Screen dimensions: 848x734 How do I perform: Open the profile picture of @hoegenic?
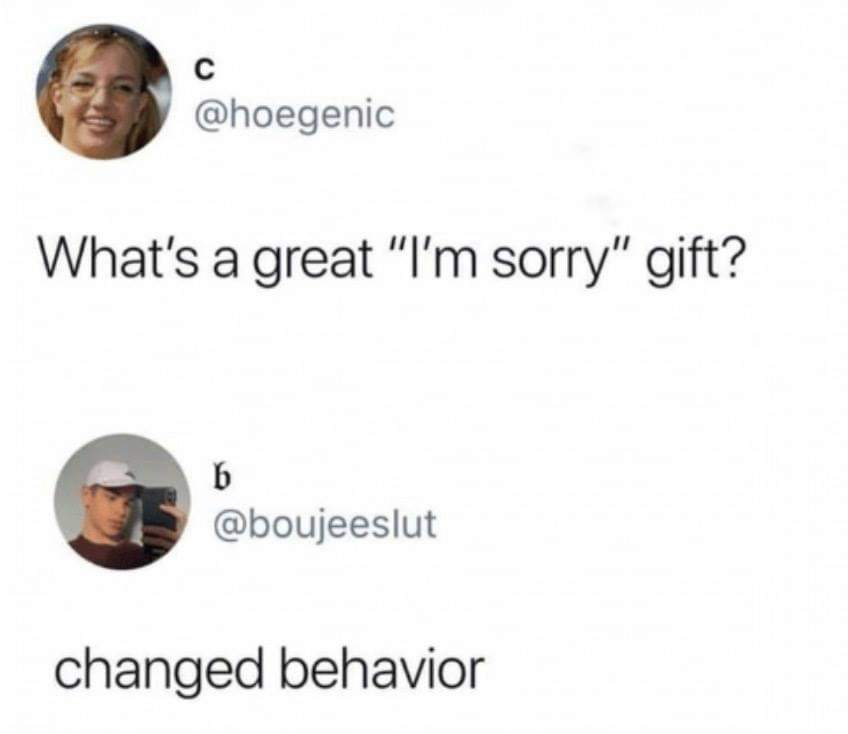(104, 92)
